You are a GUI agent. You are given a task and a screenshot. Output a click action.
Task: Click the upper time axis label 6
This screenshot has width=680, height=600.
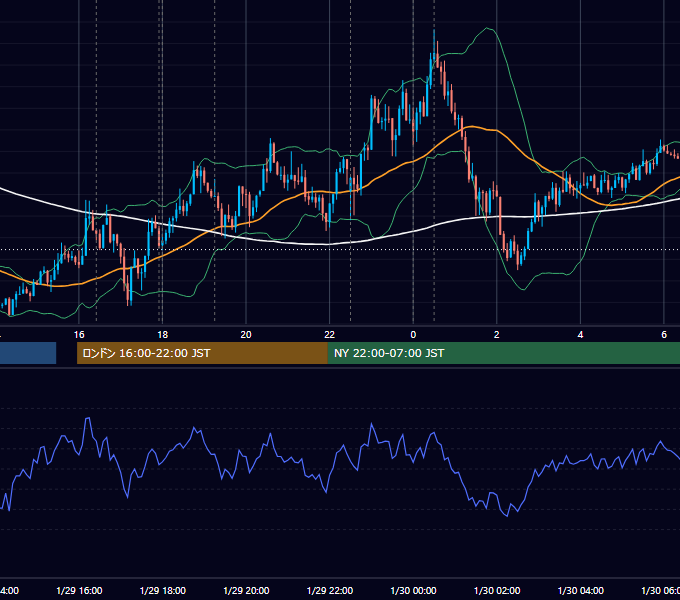pos(664,334)
